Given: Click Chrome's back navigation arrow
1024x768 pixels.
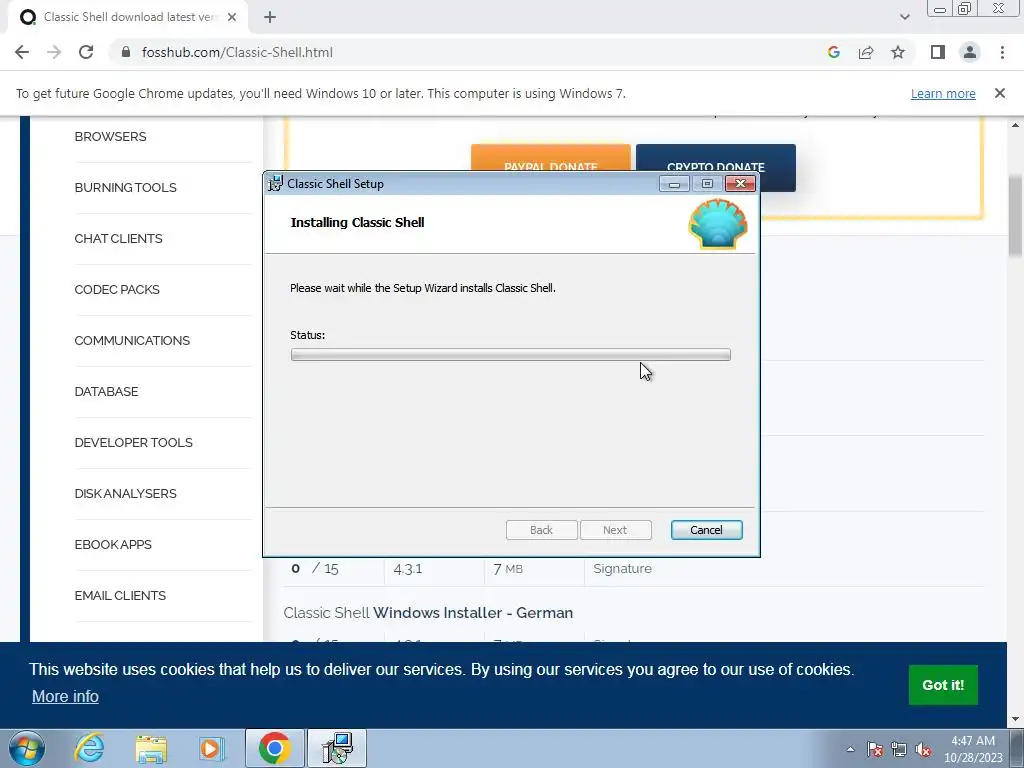Looking at the screenshot, I should [x=22, y=52].
